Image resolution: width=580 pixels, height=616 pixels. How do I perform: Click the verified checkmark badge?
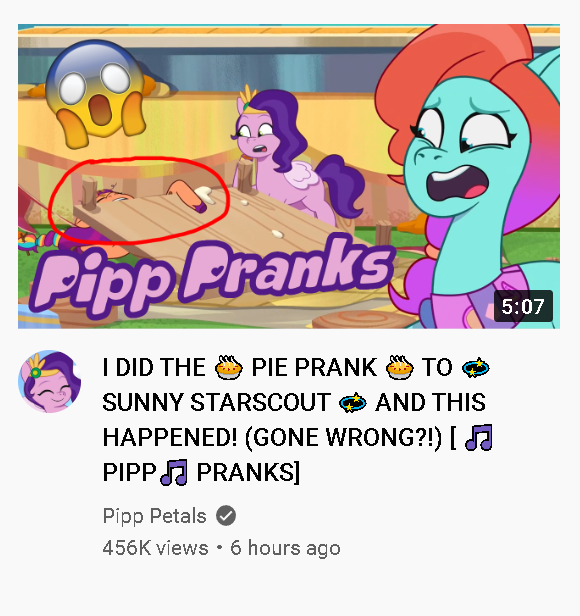(226, 515)
